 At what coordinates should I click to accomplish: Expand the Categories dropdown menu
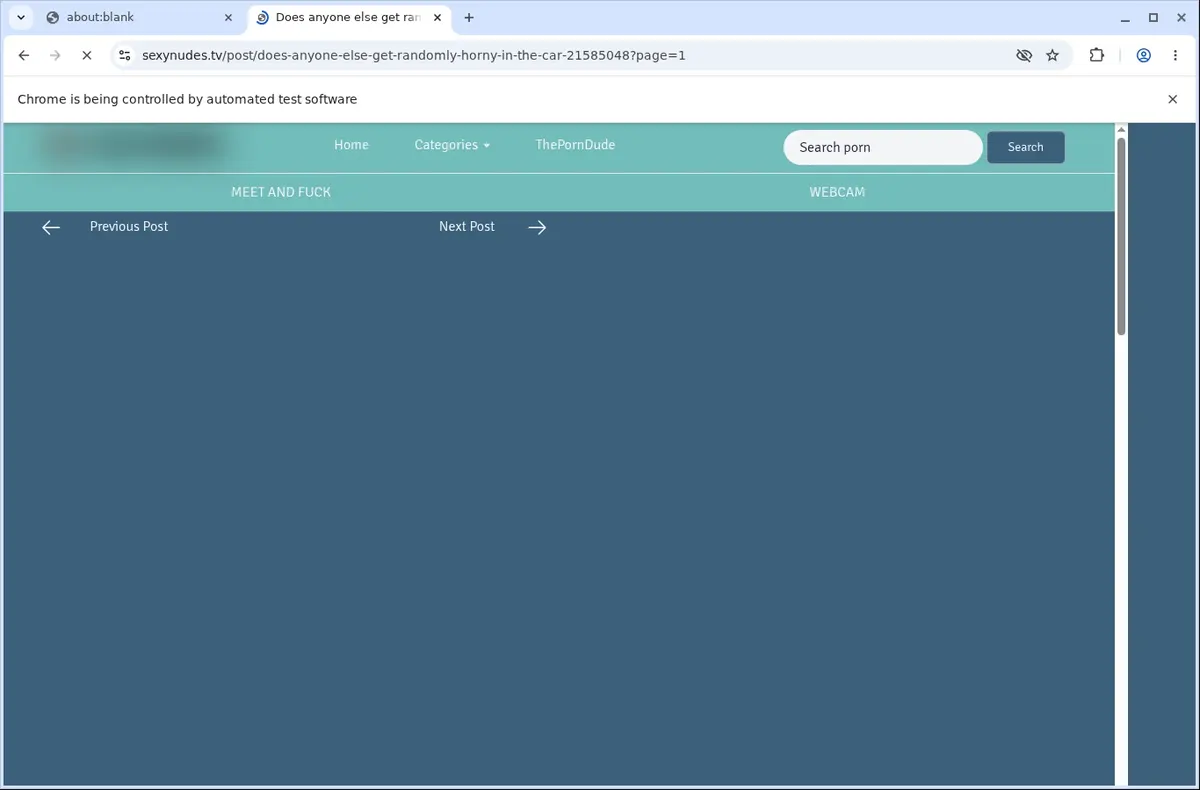coord(452,145)
